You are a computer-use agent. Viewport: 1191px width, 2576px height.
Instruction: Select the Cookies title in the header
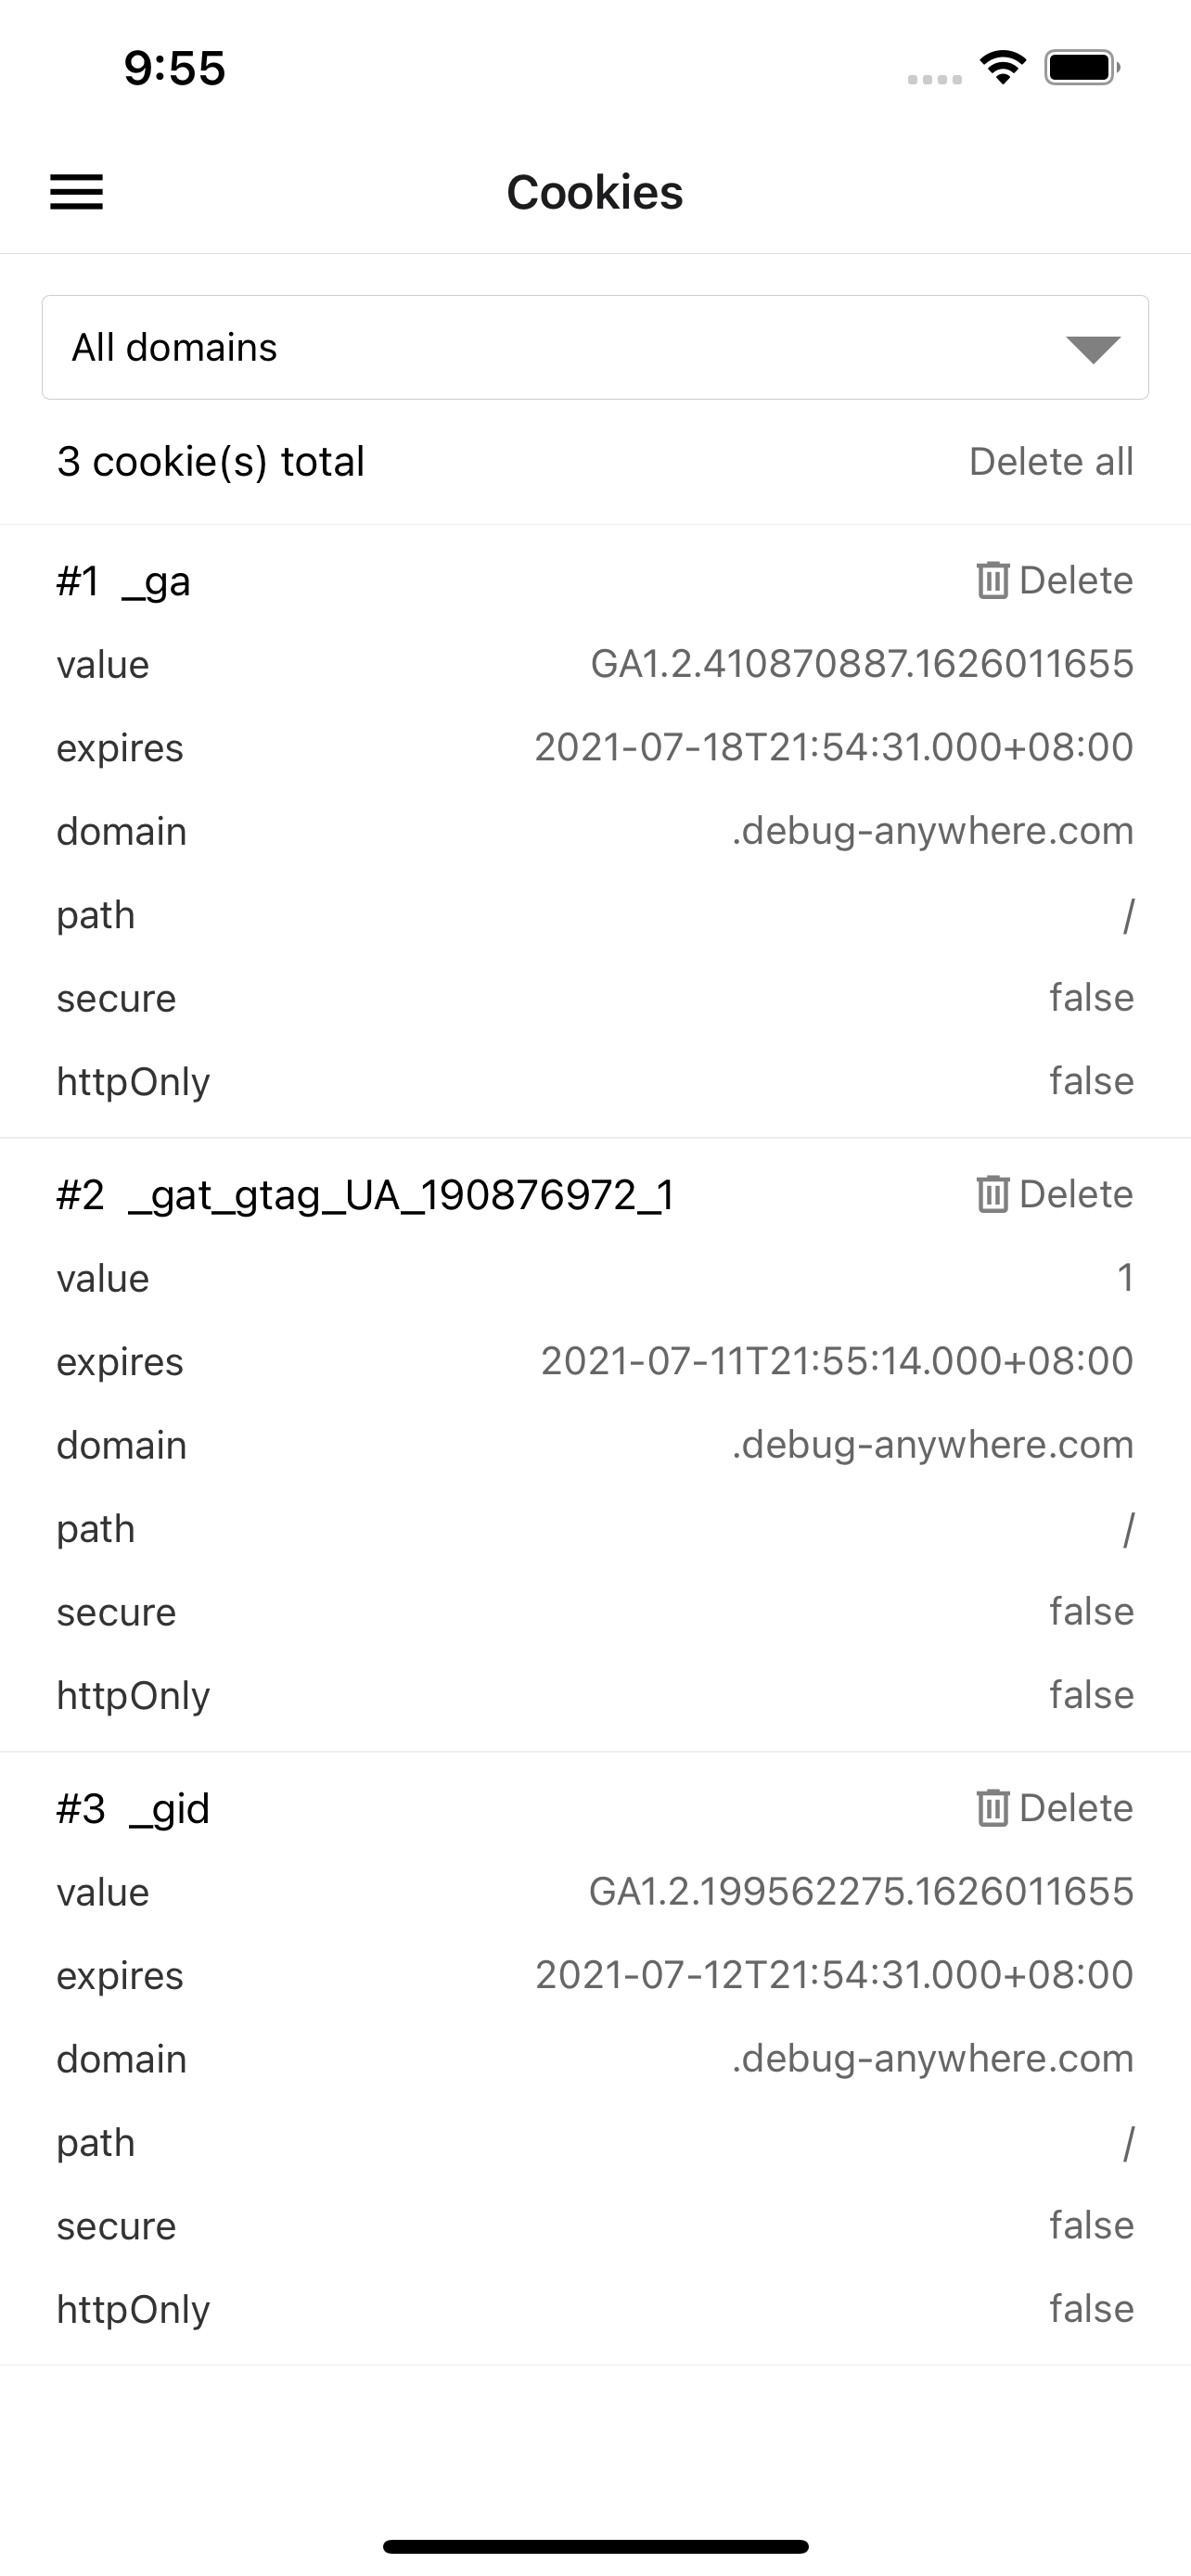point(595,193)
